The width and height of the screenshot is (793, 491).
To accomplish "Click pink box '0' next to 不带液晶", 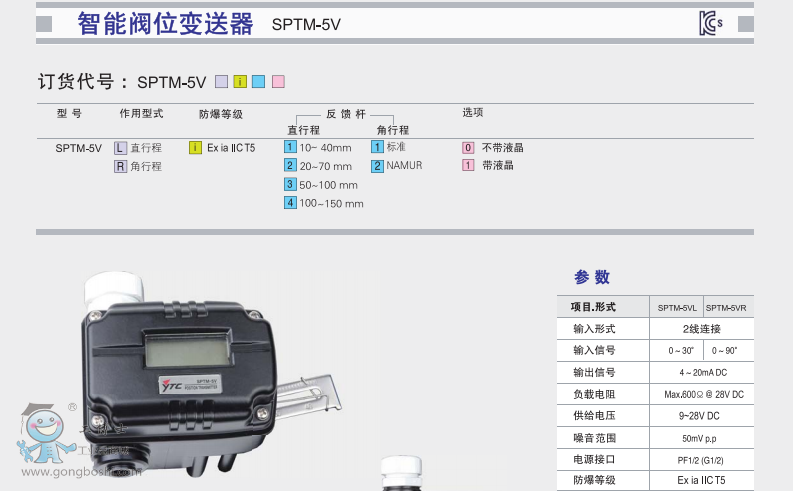I will tap(468, 148).
